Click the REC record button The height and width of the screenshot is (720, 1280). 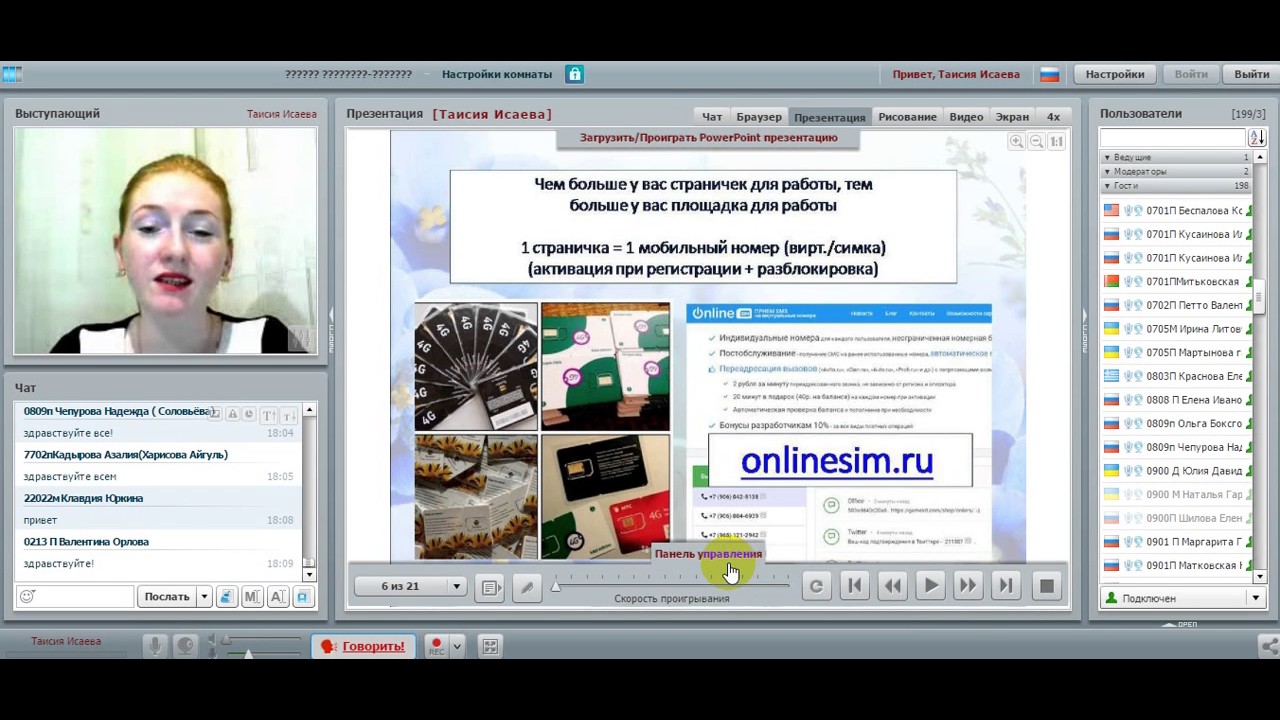pyautogui.click(x=436, y=646)
